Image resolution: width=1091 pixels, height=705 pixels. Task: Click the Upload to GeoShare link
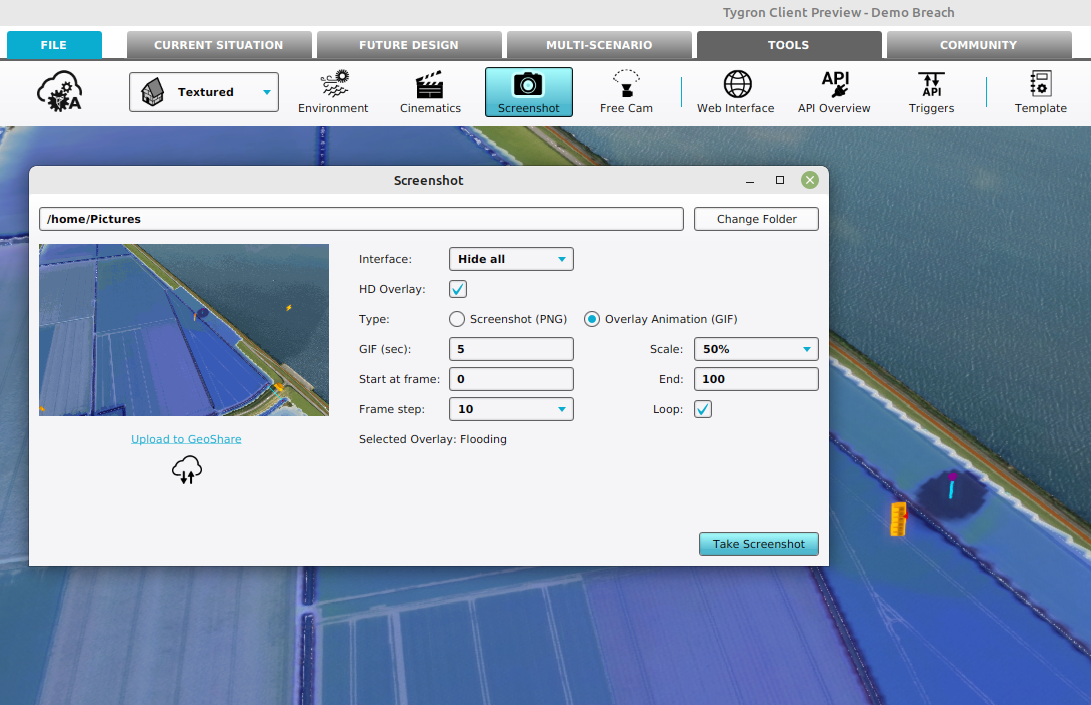pyautogui.click(x=186, y=439)
